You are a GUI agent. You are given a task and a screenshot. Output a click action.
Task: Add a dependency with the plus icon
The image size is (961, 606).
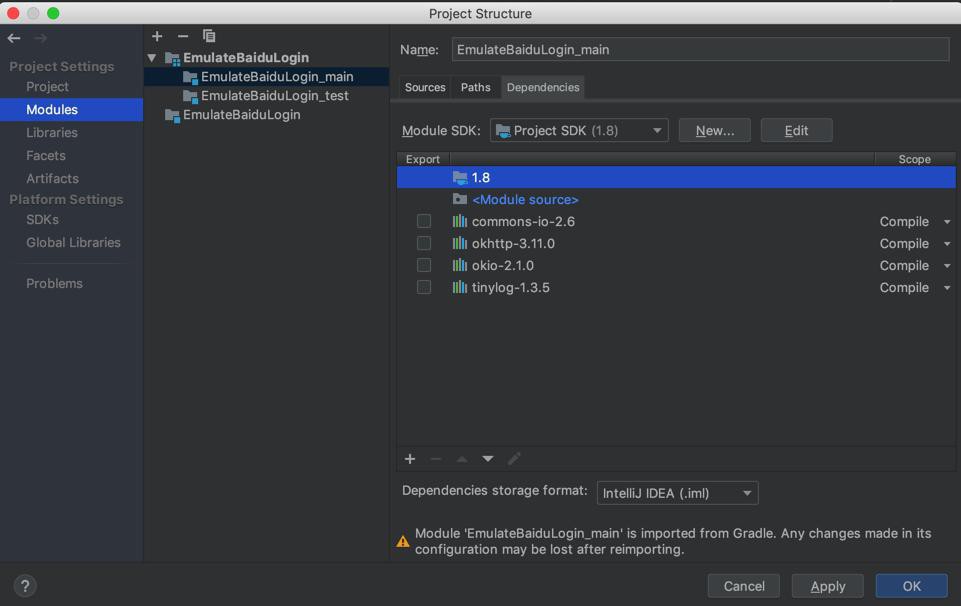click(x=410, y=458)
